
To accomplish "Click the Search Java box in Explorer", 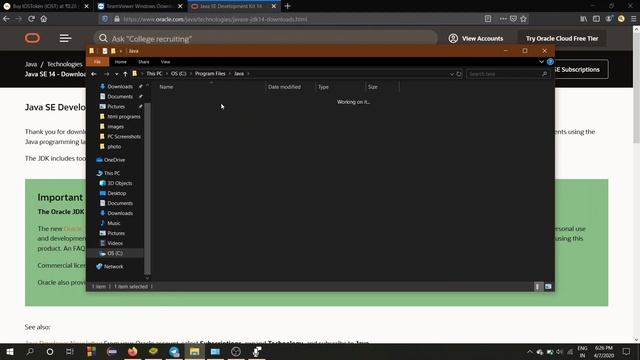I will [507, 74].
